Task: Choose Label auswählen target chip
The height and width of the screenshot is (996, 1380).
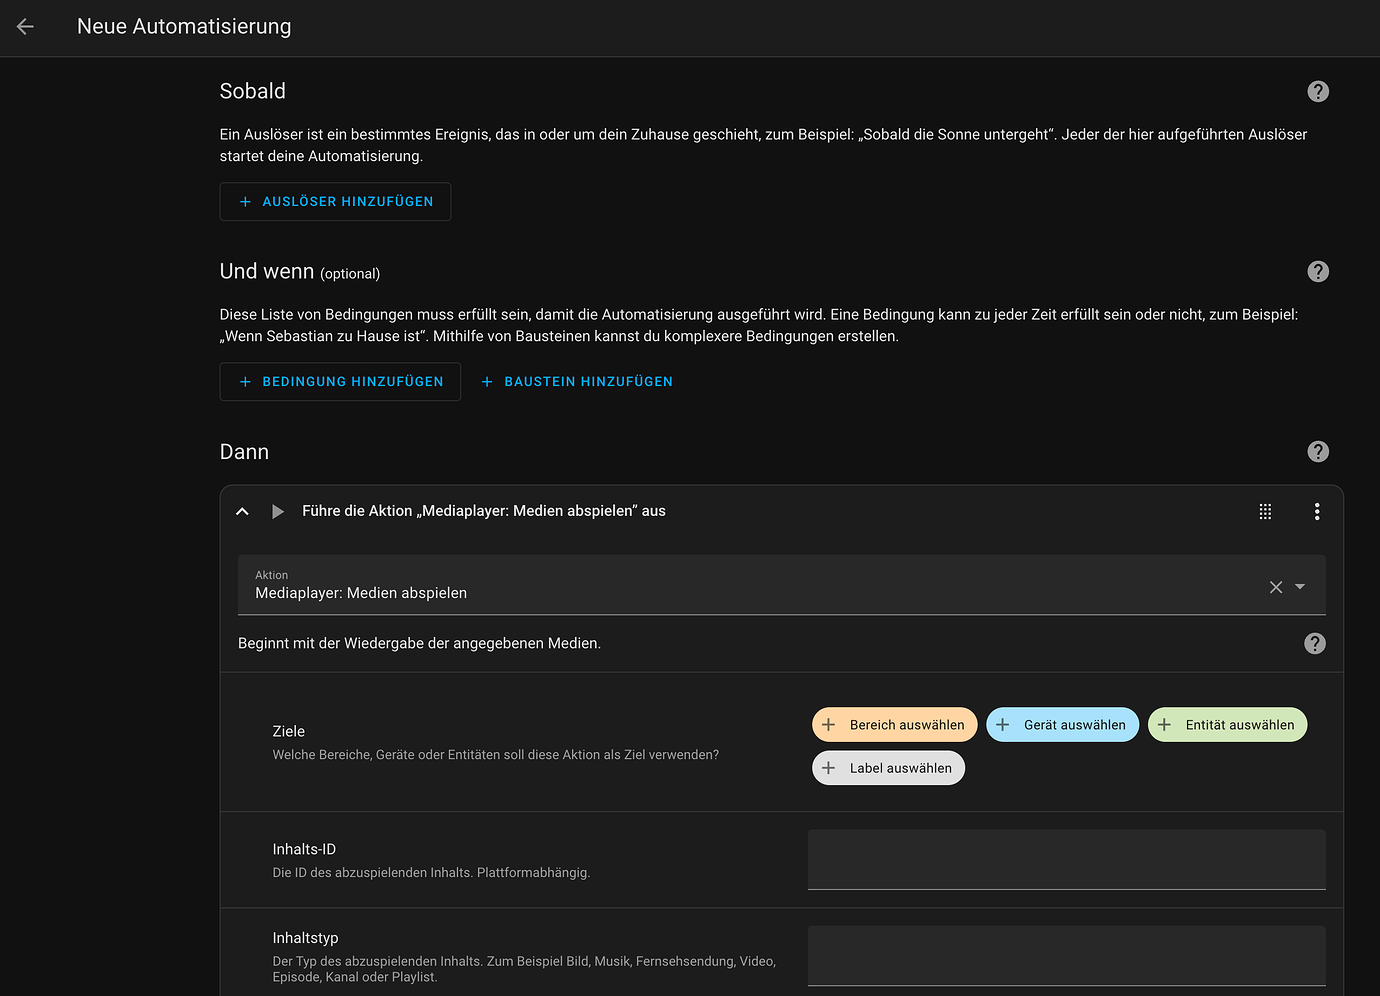Action: coord(889,768)
